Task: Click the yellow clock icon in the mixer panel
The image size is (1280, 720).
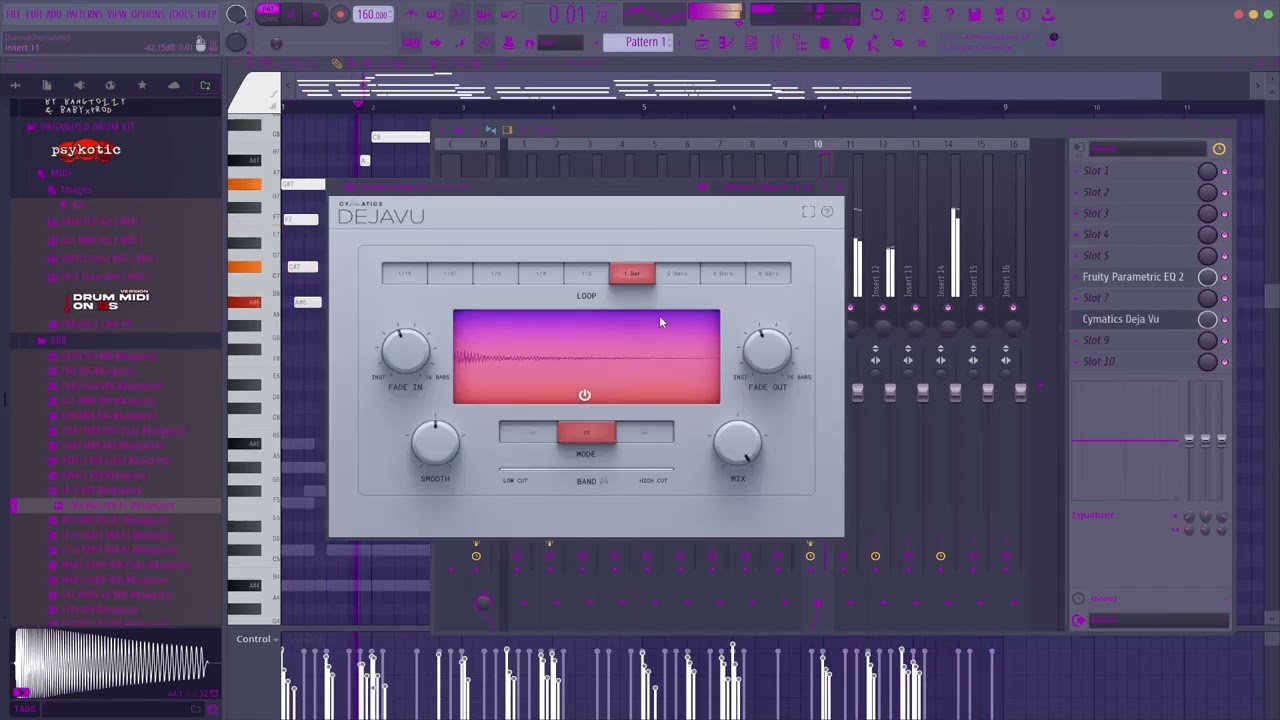Action: click(x=1219, y=149)
